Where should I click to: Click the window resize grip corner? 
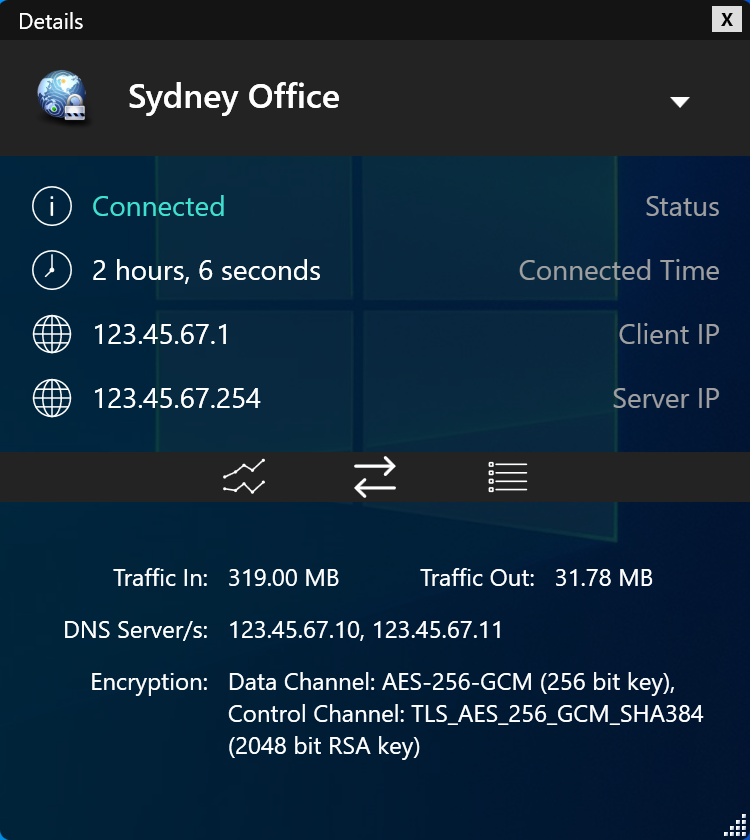738,828
